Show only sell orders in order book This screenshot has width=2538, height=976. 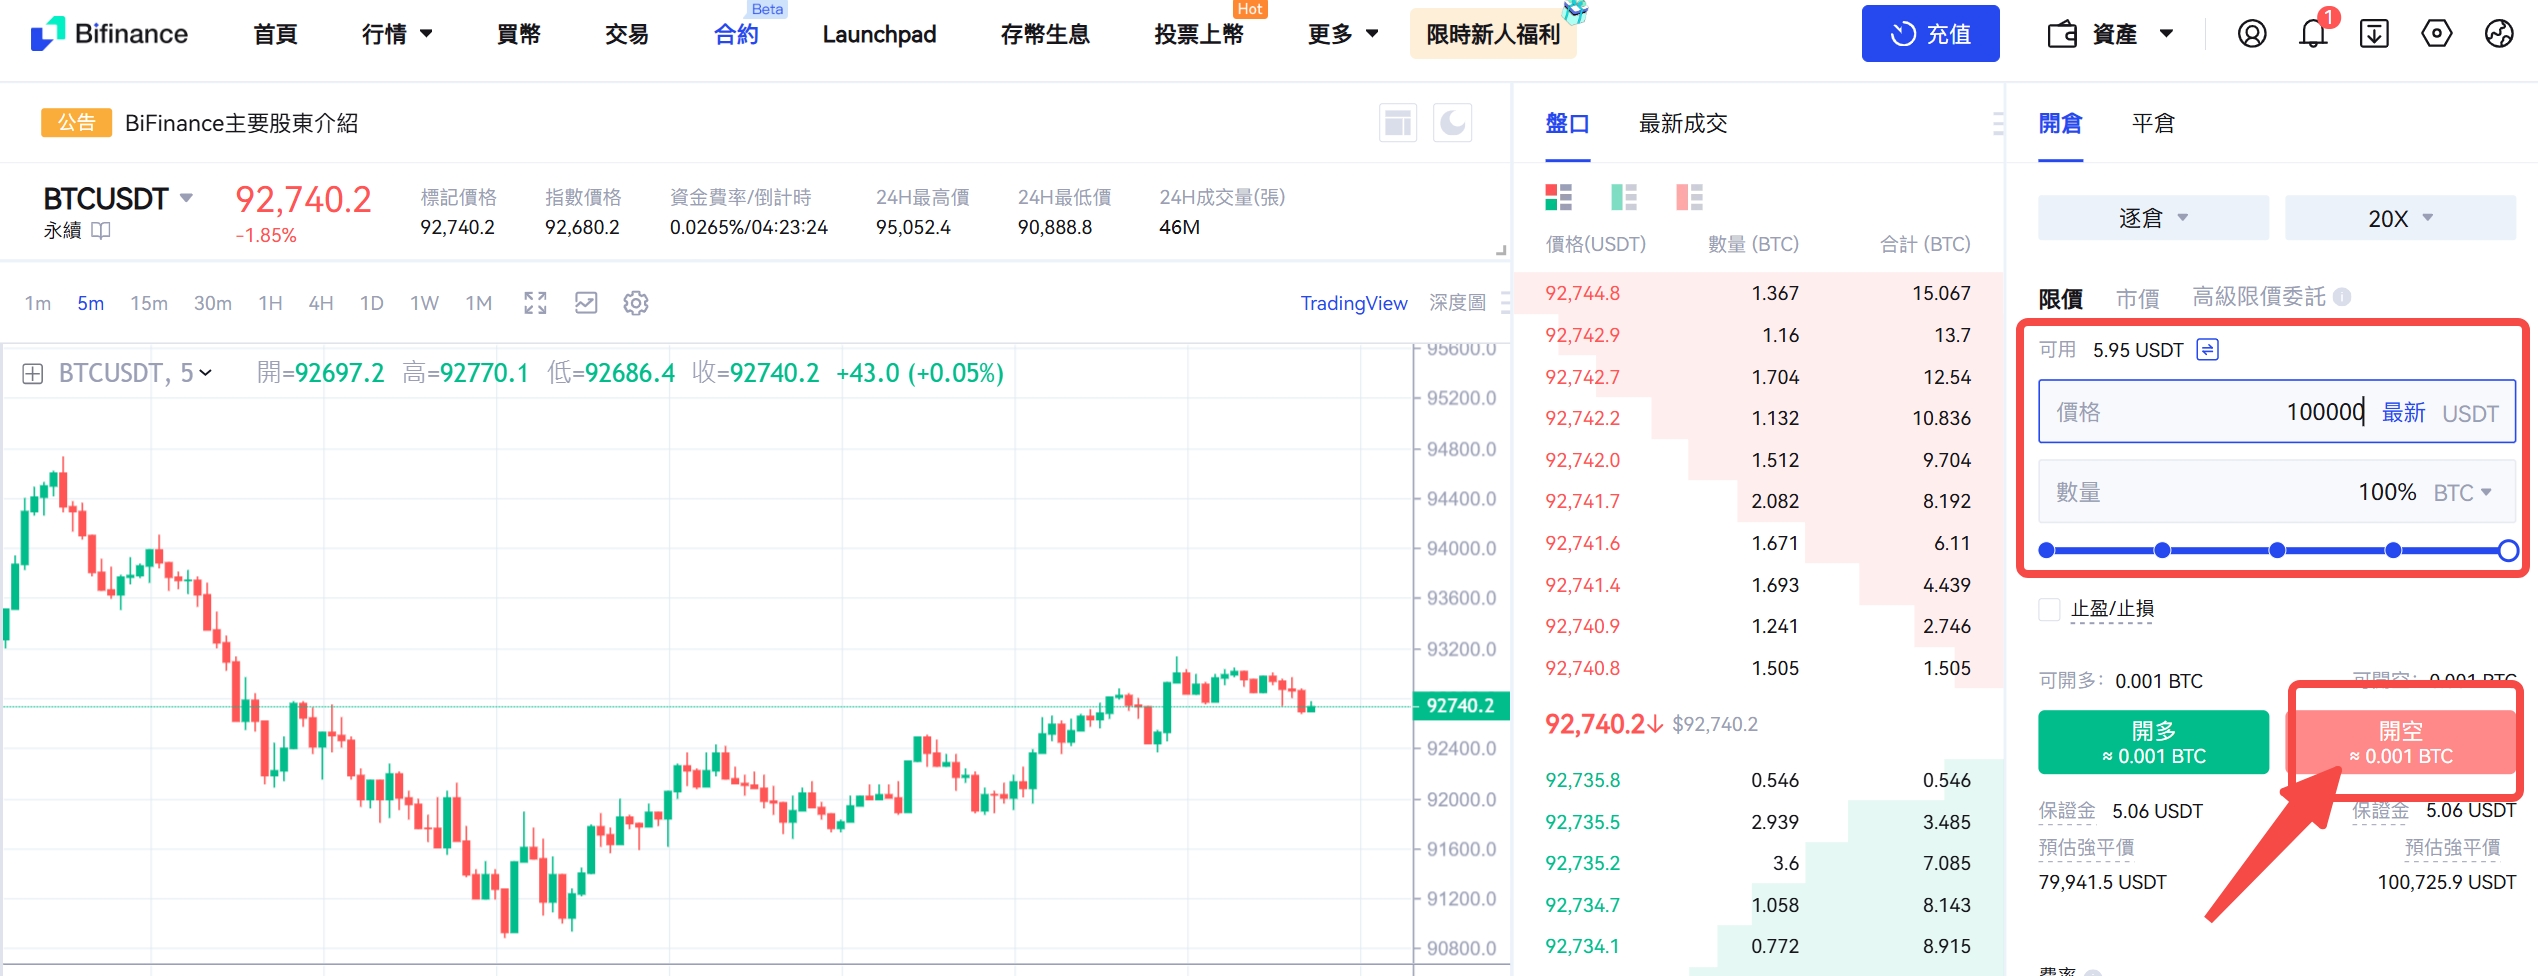tap(1689, 197)
